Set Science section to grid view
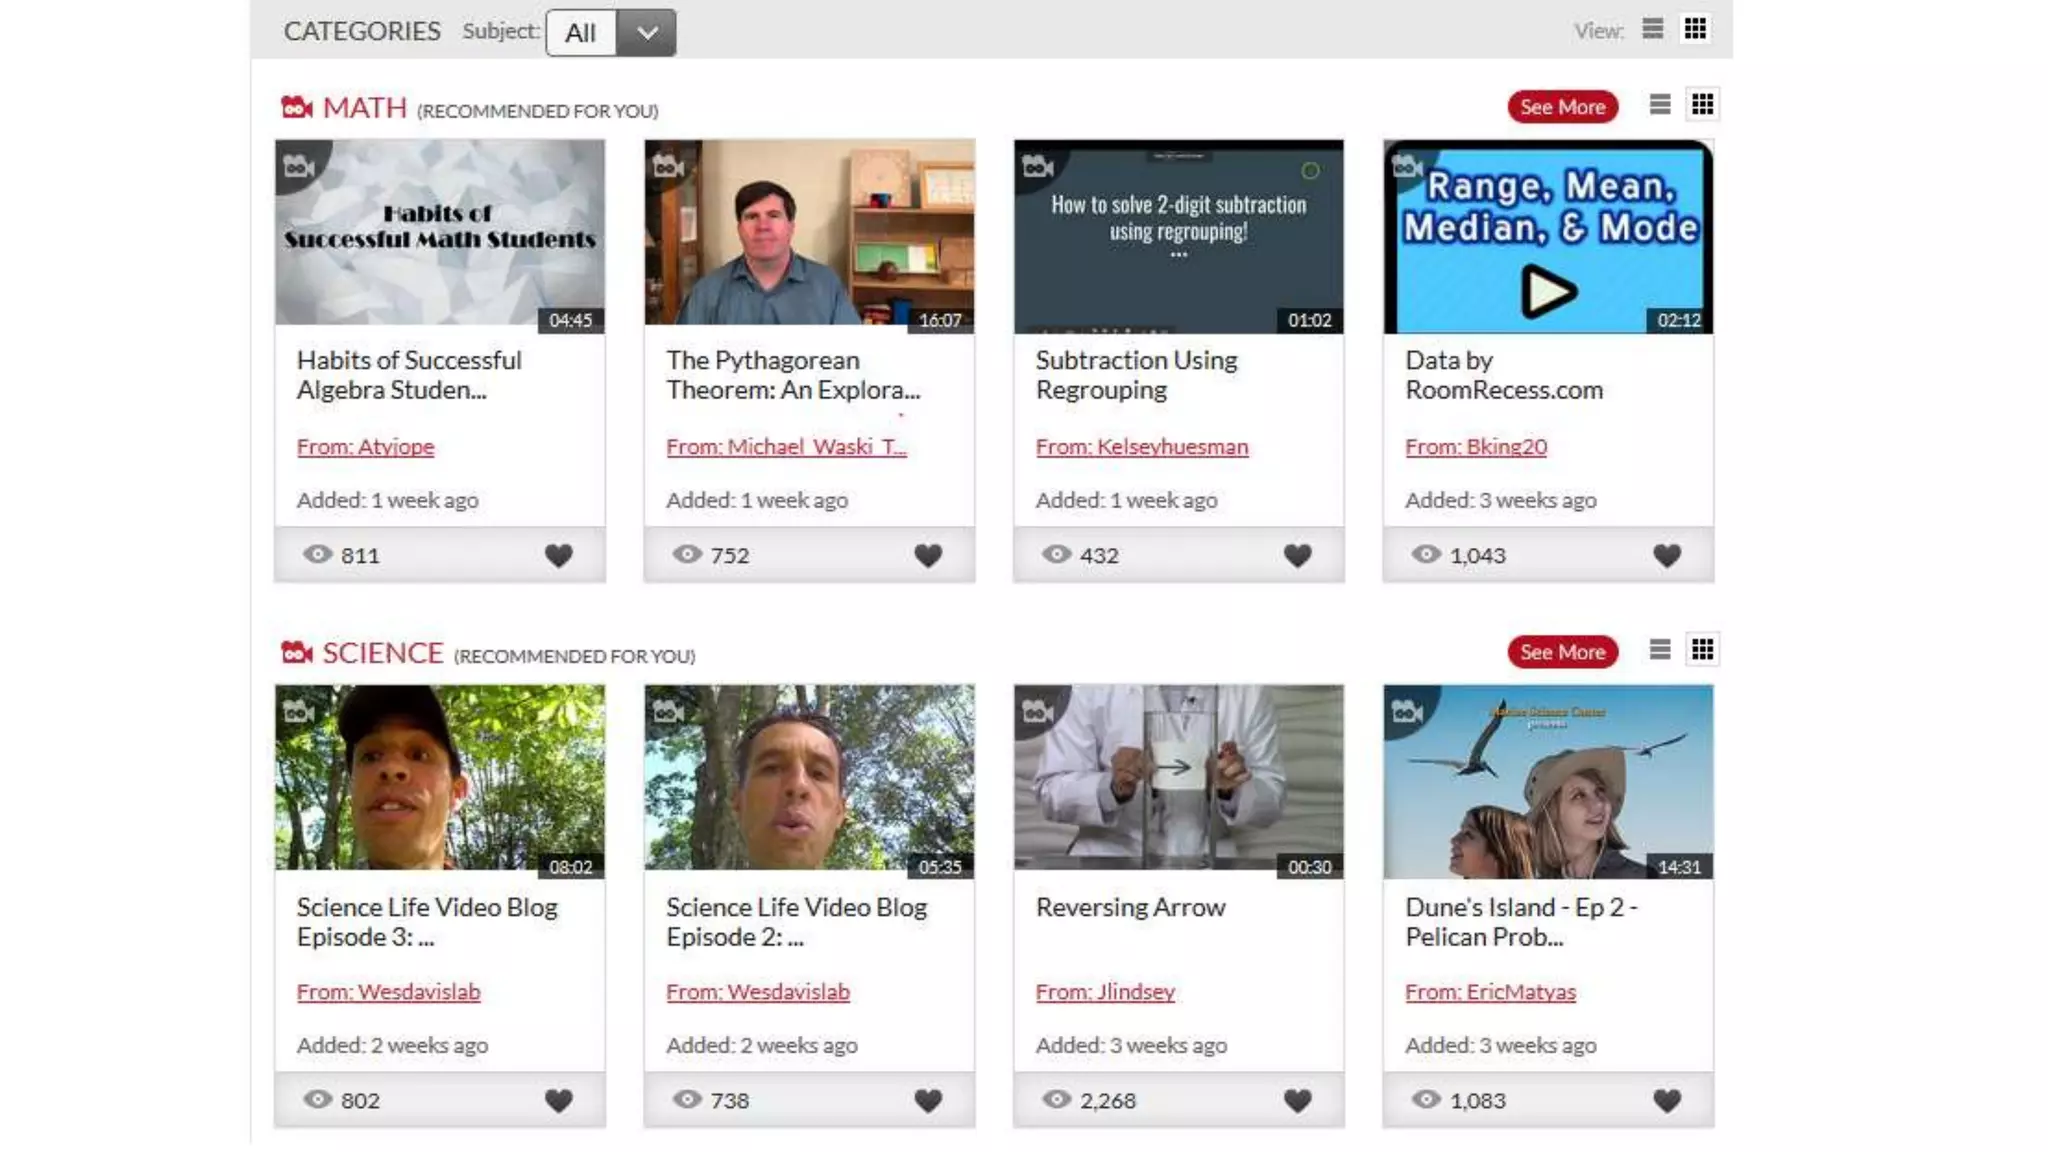This screenshot has width=2048, height=1152. coord(1702,650)
